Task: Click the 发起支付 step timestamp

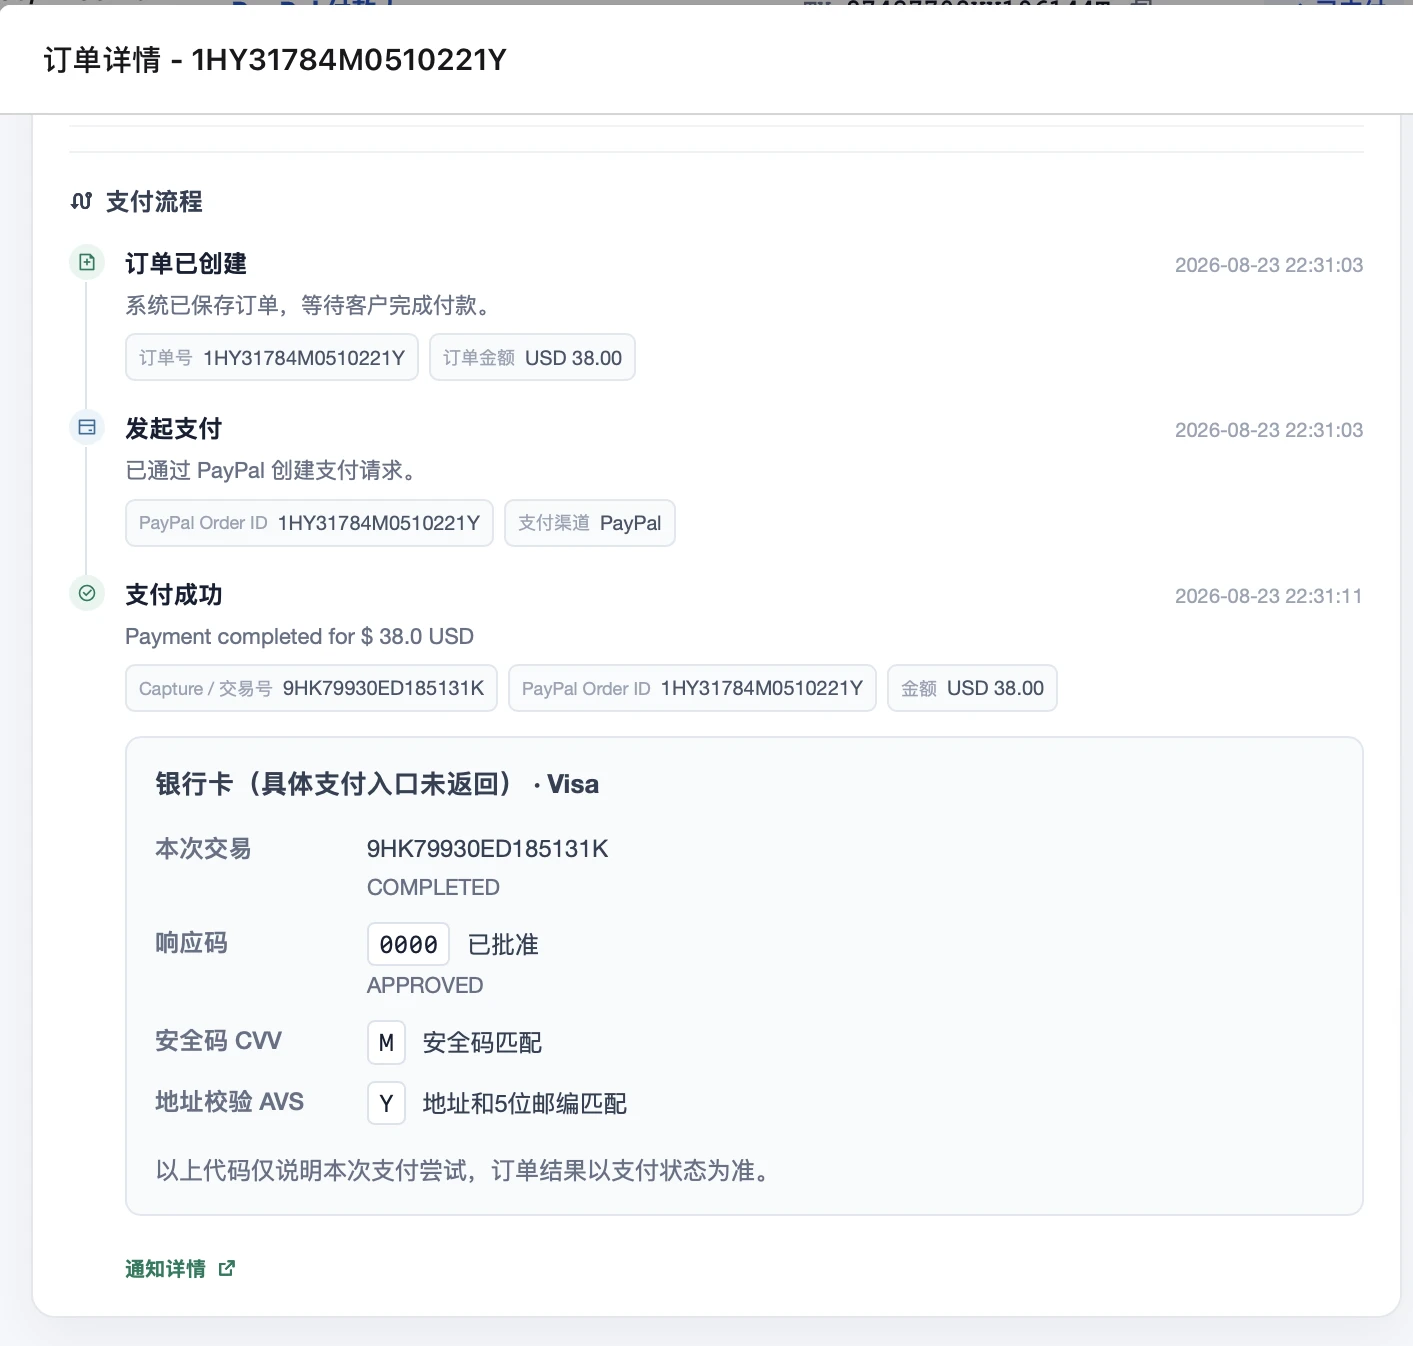Action: tap(1269, 430)
